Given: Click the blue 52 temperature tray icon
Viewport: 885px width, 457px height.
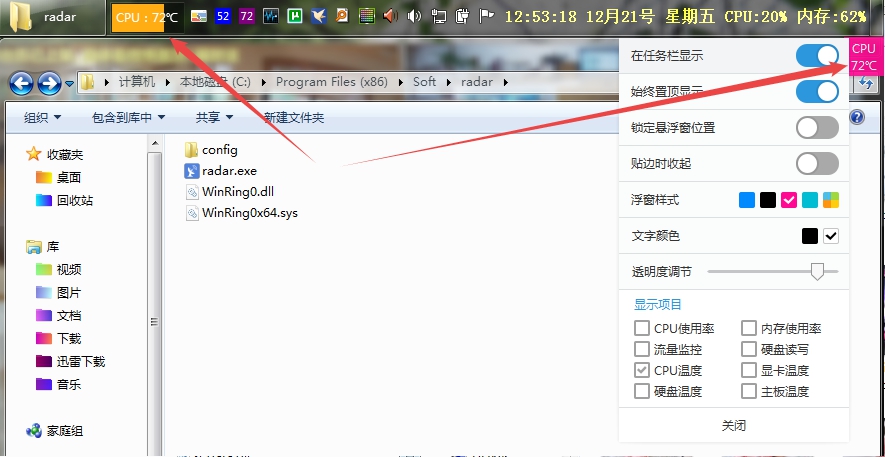Looking at the screenshot, I should 222,16.
